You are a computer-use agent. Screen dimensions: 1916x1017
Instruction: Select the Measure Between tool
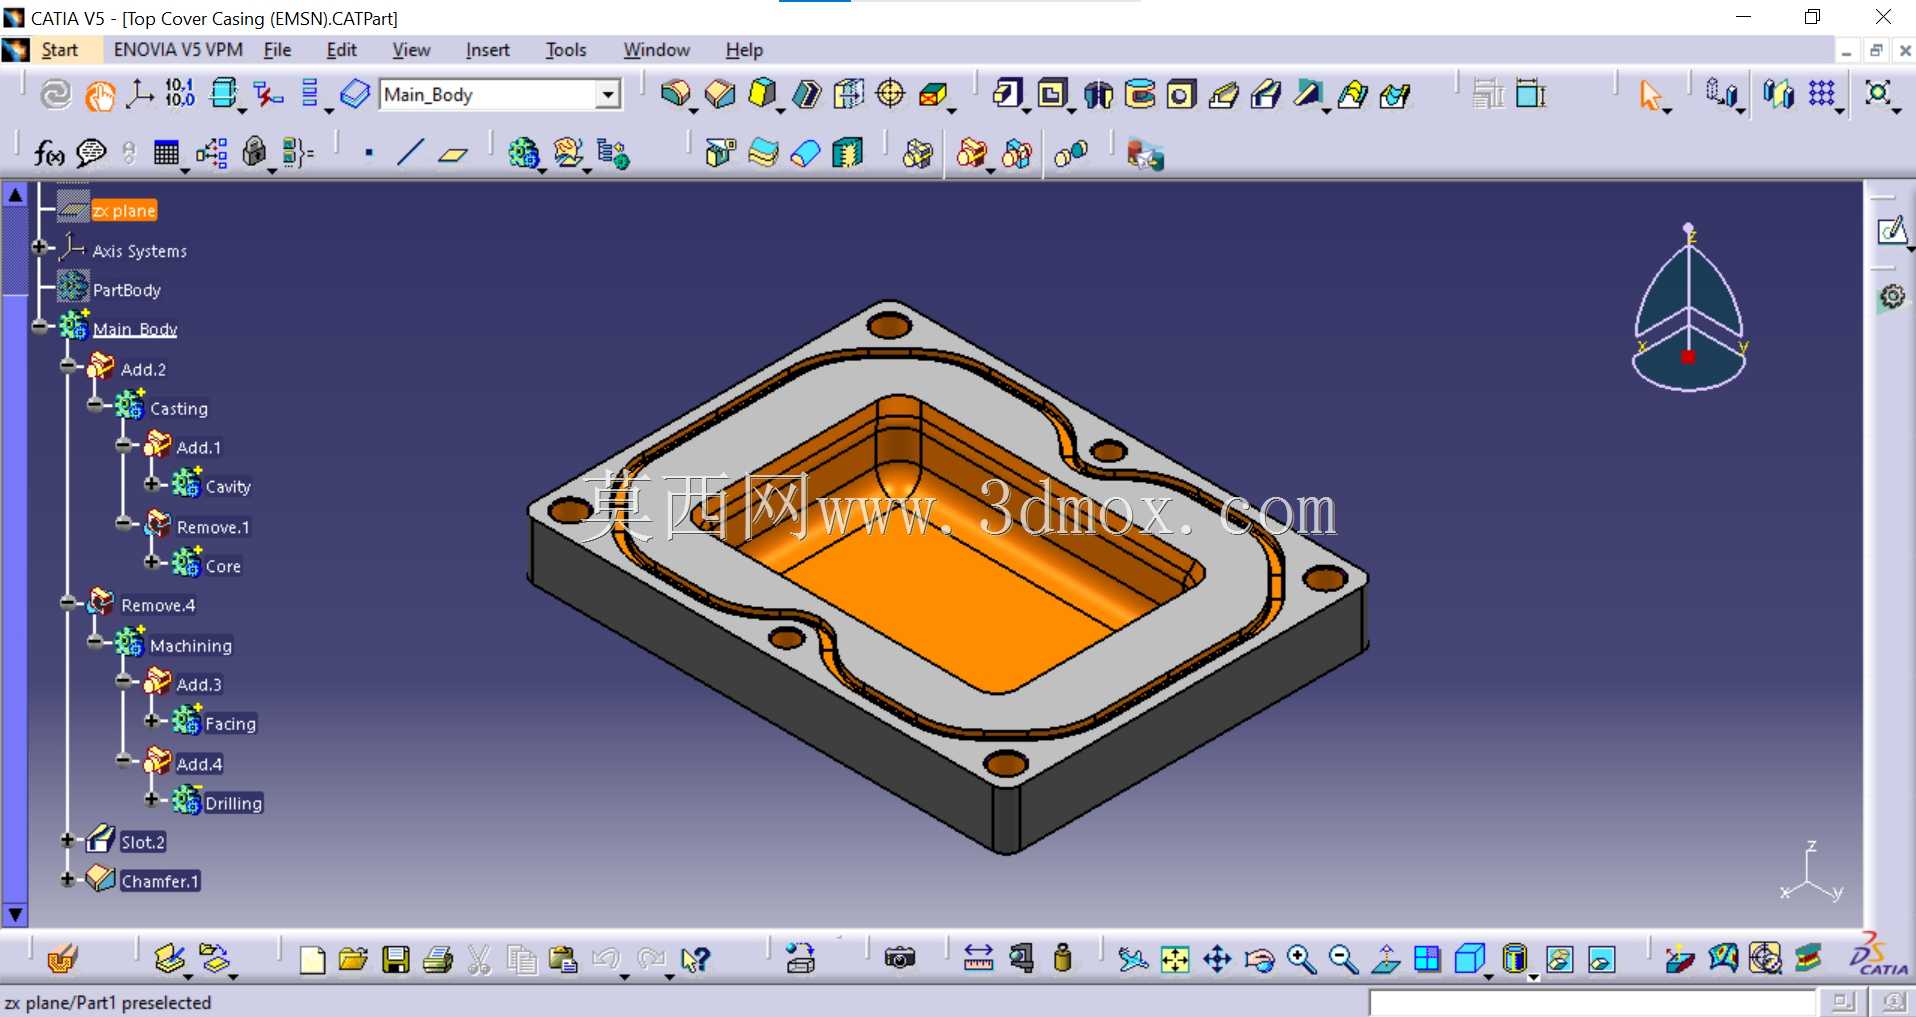click(x=978, y=959)
